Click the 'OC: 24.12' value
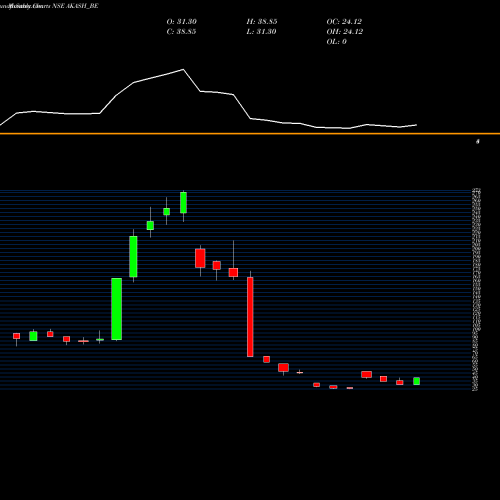This screenshot has width=500, height=500. coord(344,22)
